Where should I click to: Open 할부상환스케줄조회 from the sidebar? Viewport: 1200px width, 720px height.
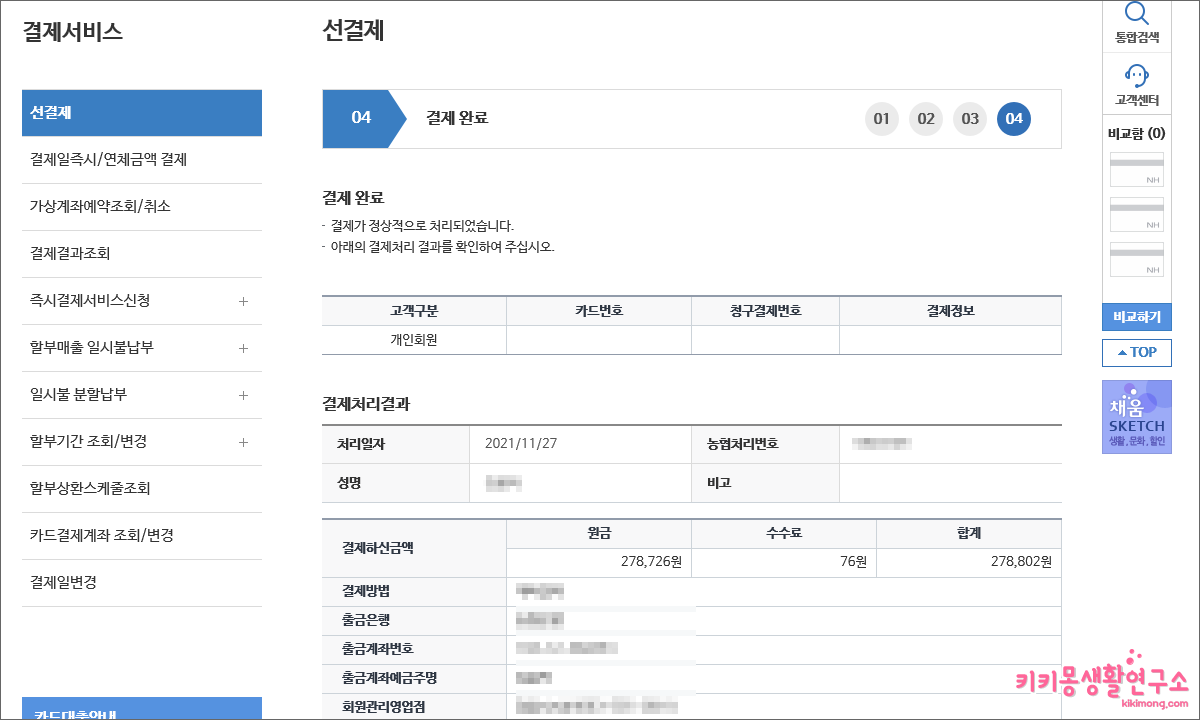coord(141,489)
